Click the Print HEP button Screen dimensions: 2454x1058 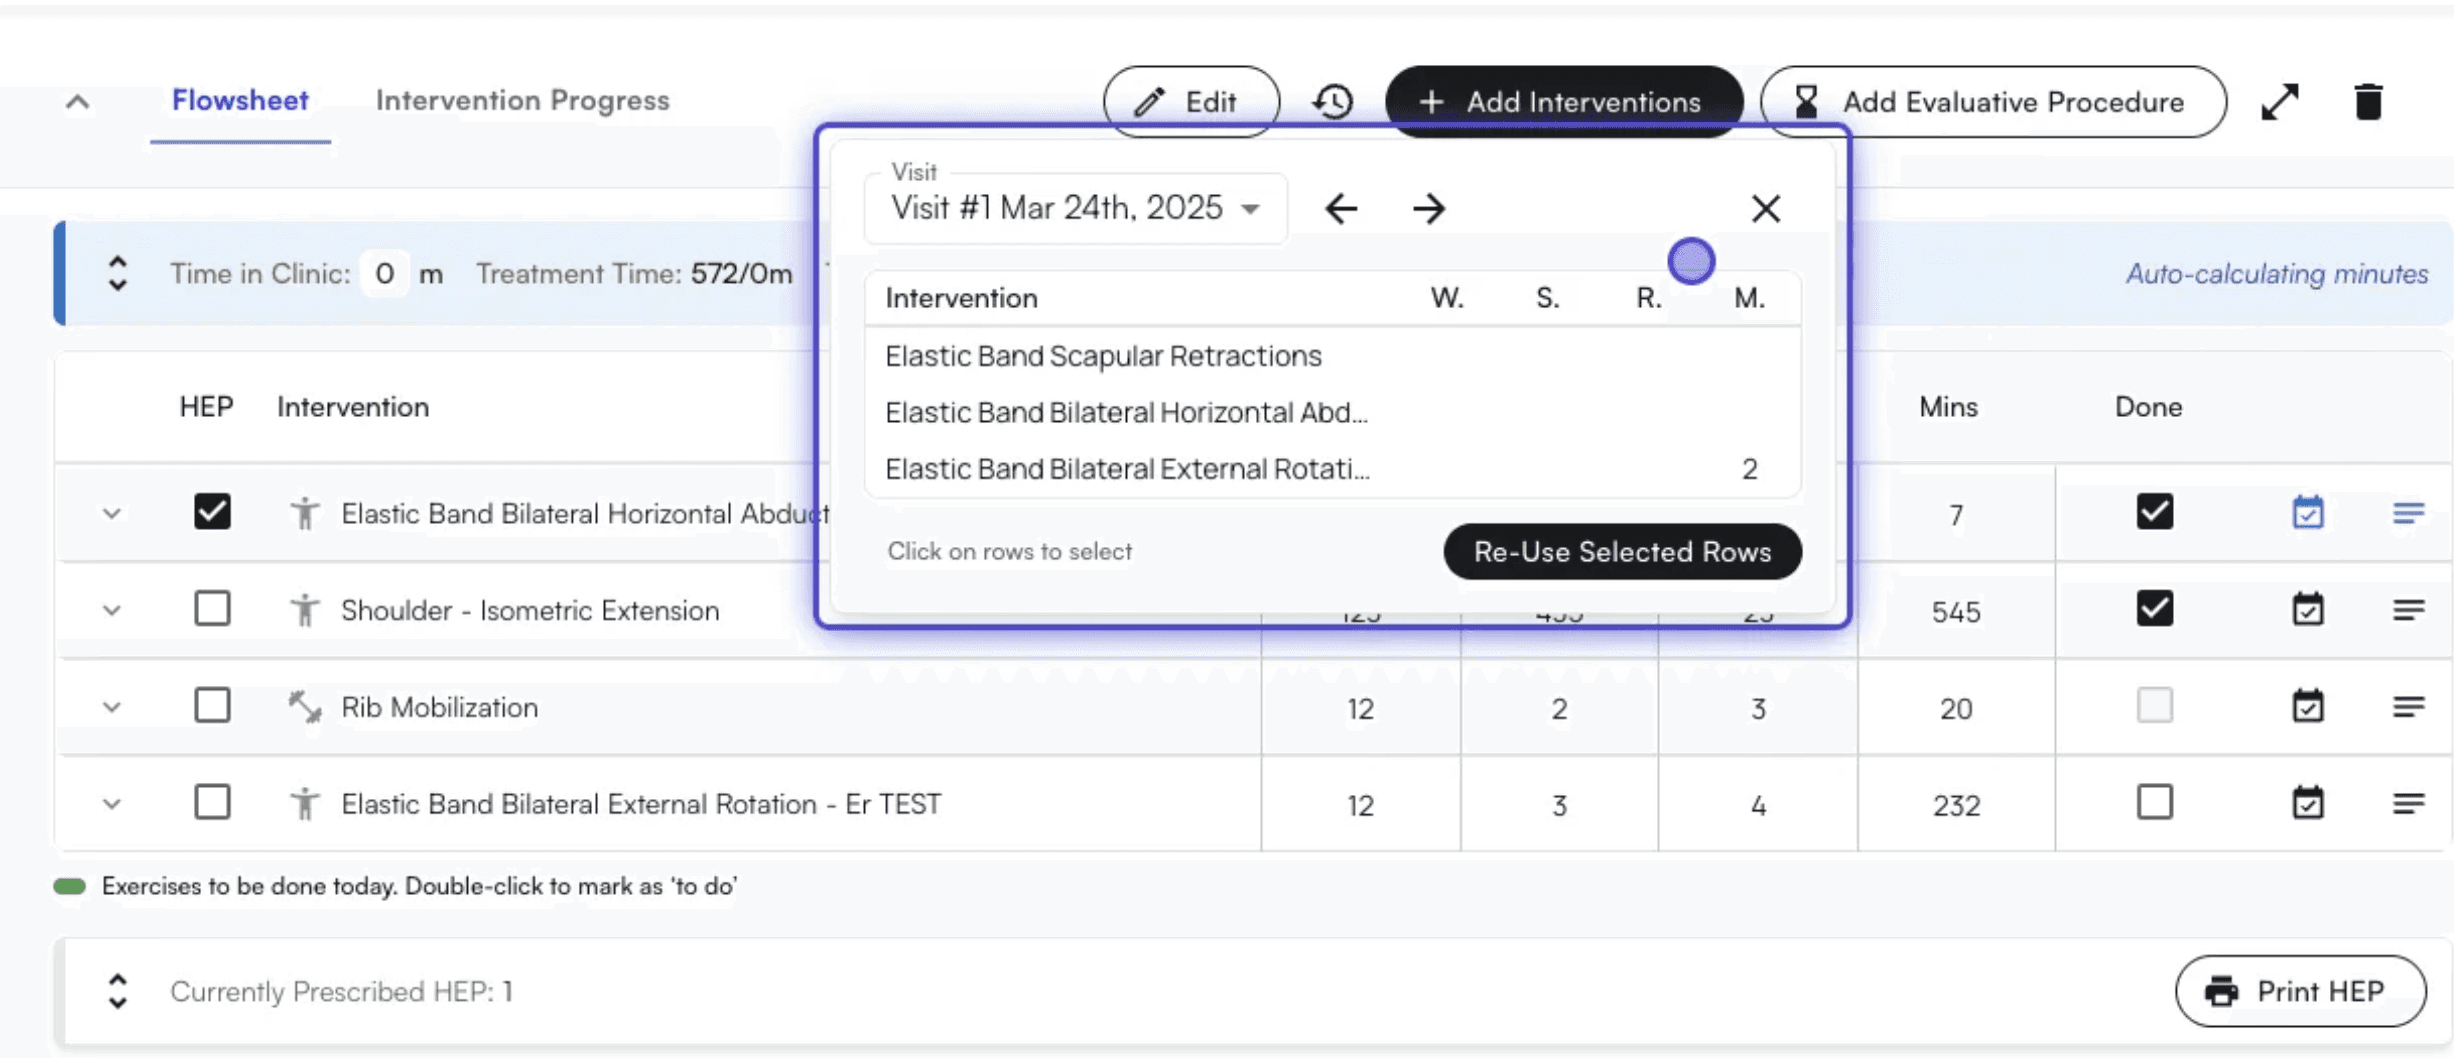[x=2300, y=991]
